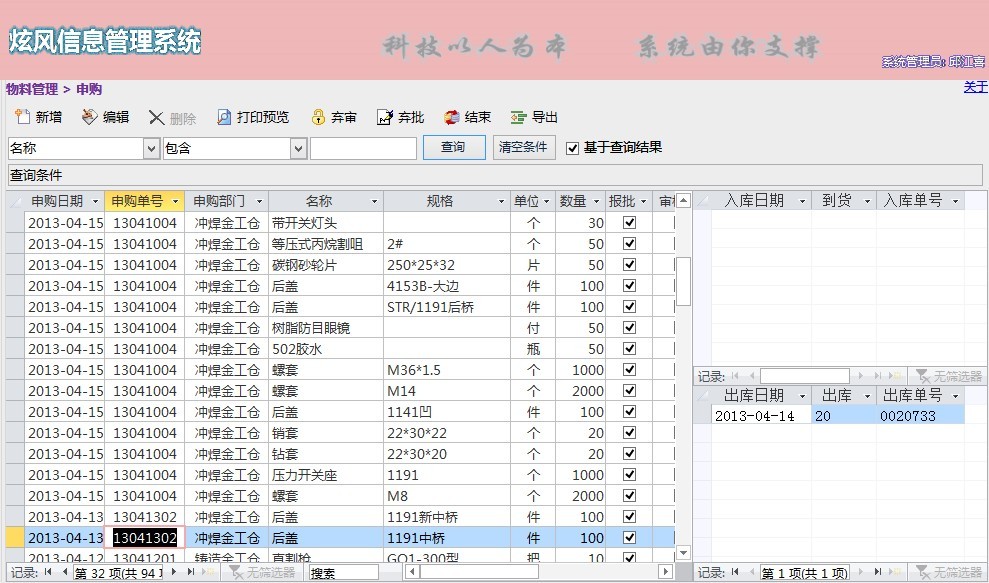Click the 物料管理 breadcrumb
989x583 pixels.
coord(32,90)
